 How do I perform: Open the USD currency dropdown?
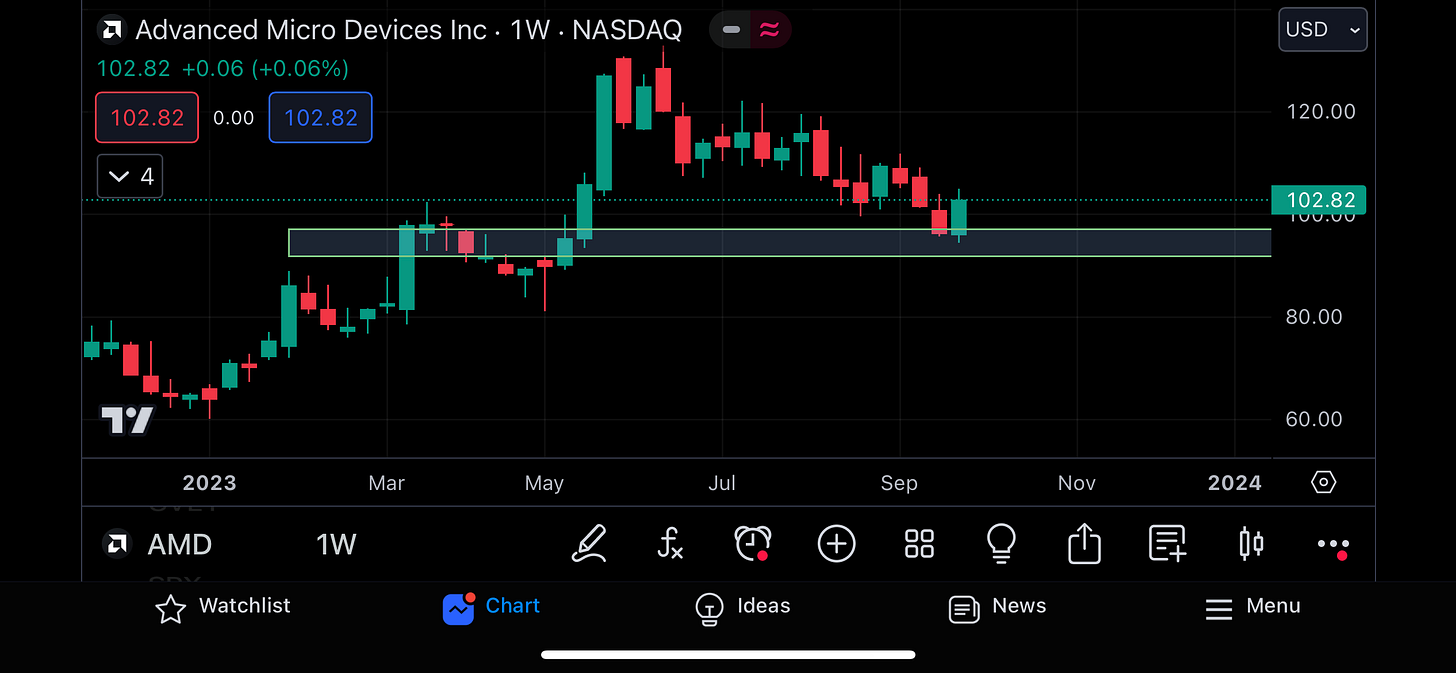[1323, 30]
